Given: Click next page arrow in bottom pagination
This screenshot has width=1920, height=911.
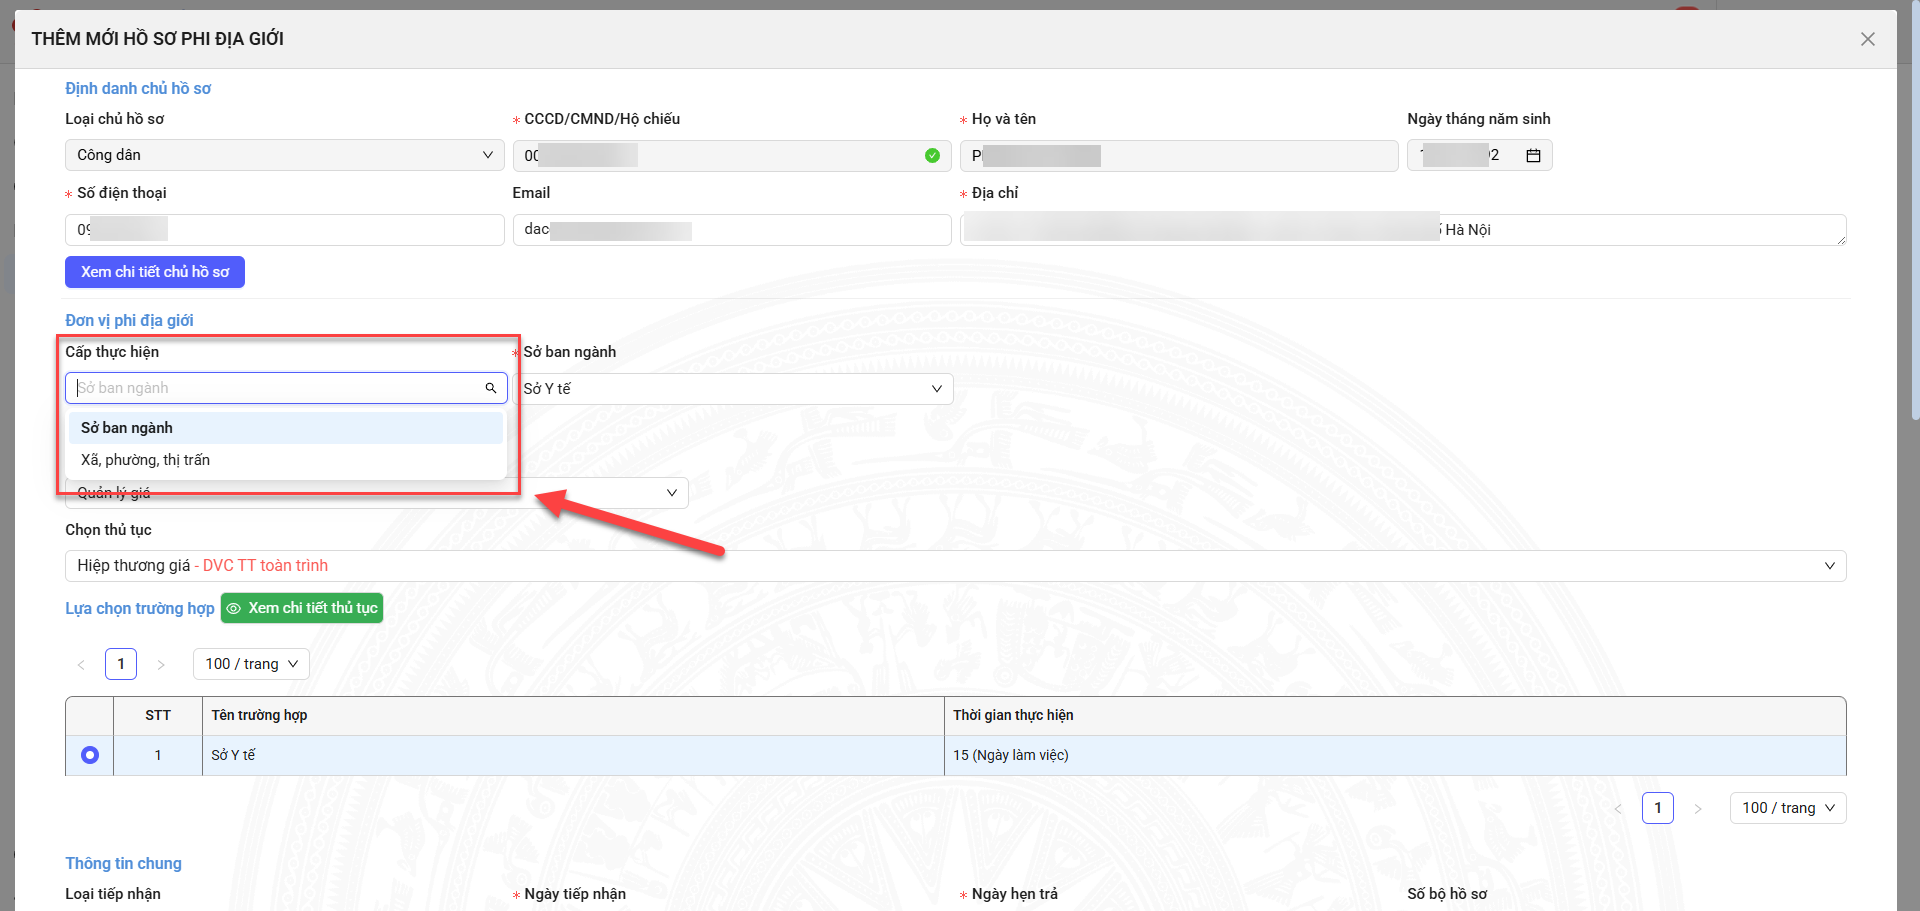Looking at the screenshot, I should pyautogui.click(x=1697, y=809).
